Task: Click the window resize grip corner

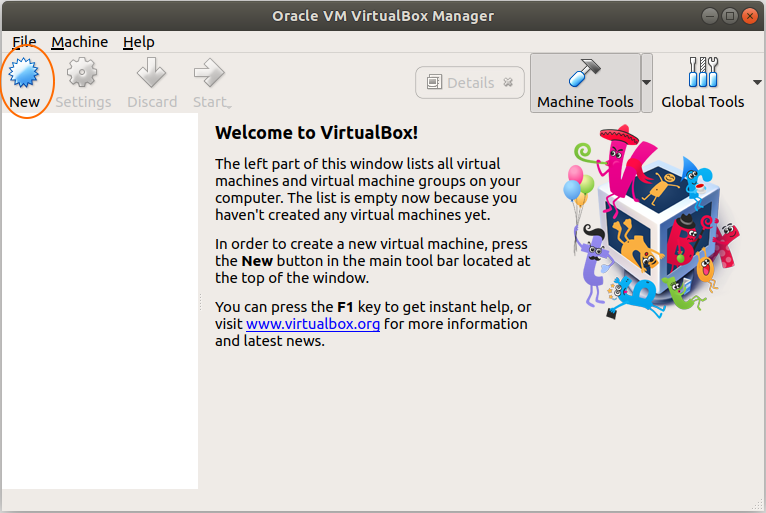Action: [758, 504]
